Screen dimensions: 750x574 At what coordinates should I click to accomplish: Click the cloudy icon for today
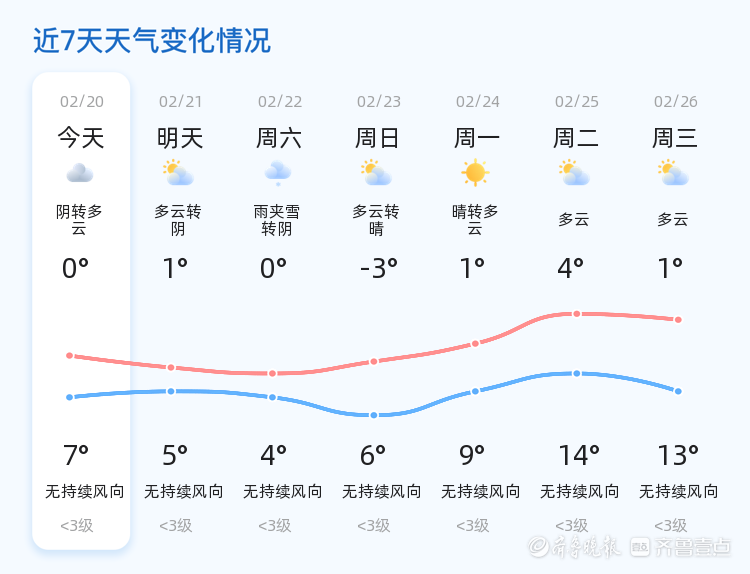click(80, 173)
